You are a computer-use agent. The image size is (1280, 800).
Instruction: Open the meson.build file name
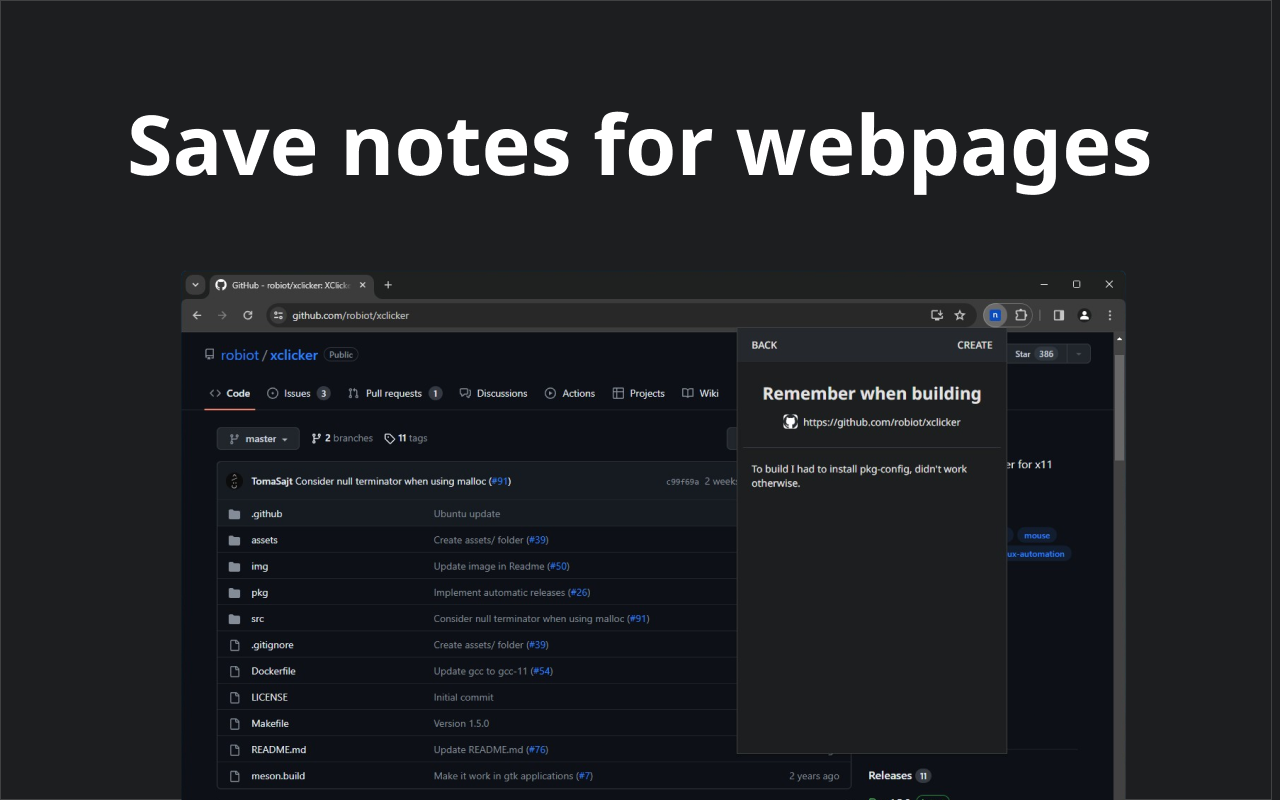pos(278,776)
